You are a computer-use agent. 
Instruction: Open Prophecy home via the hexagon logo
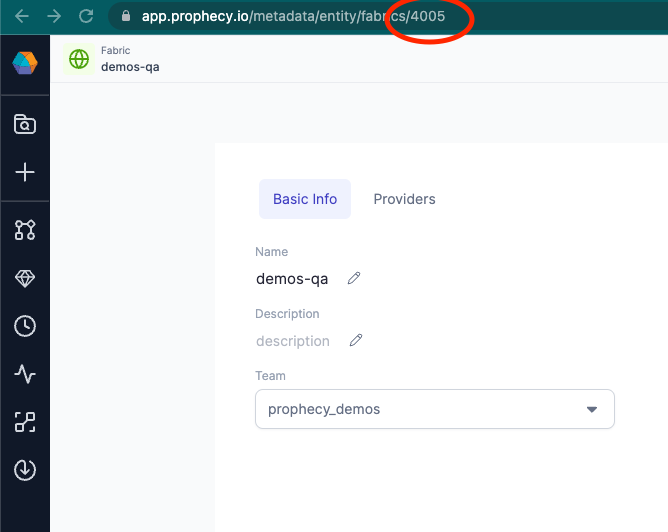(25, 63)
